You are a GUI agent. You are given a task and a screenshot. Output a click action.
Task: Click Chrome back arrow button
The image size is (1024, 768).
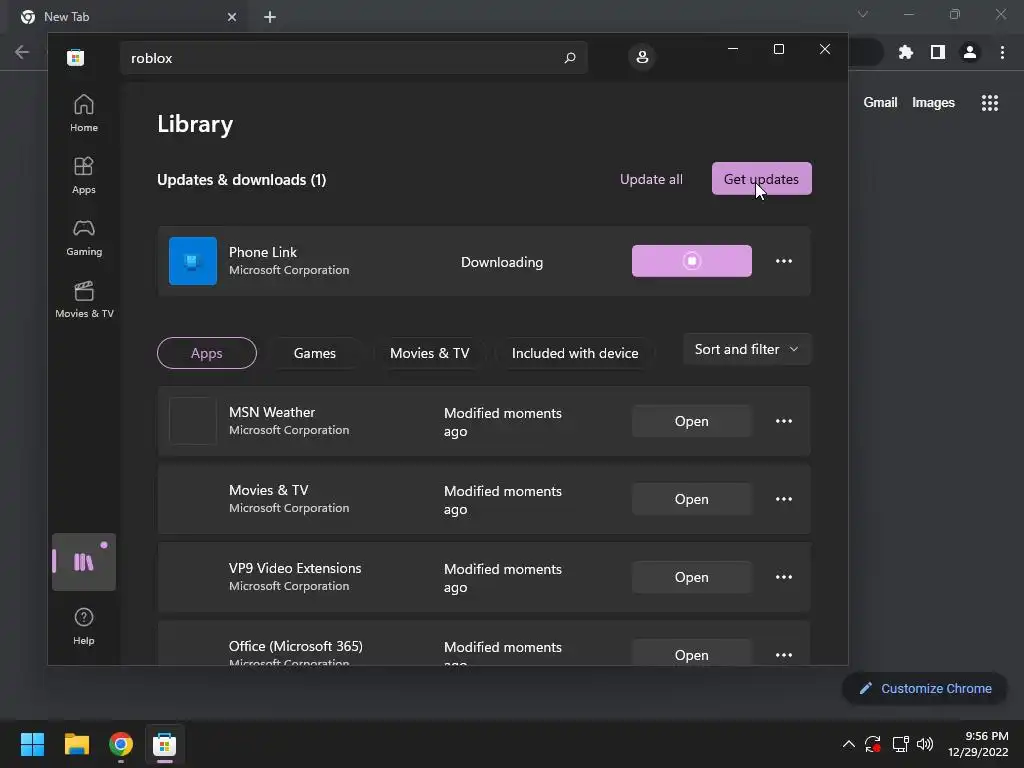pyautogui.click(x=22, y=52)
